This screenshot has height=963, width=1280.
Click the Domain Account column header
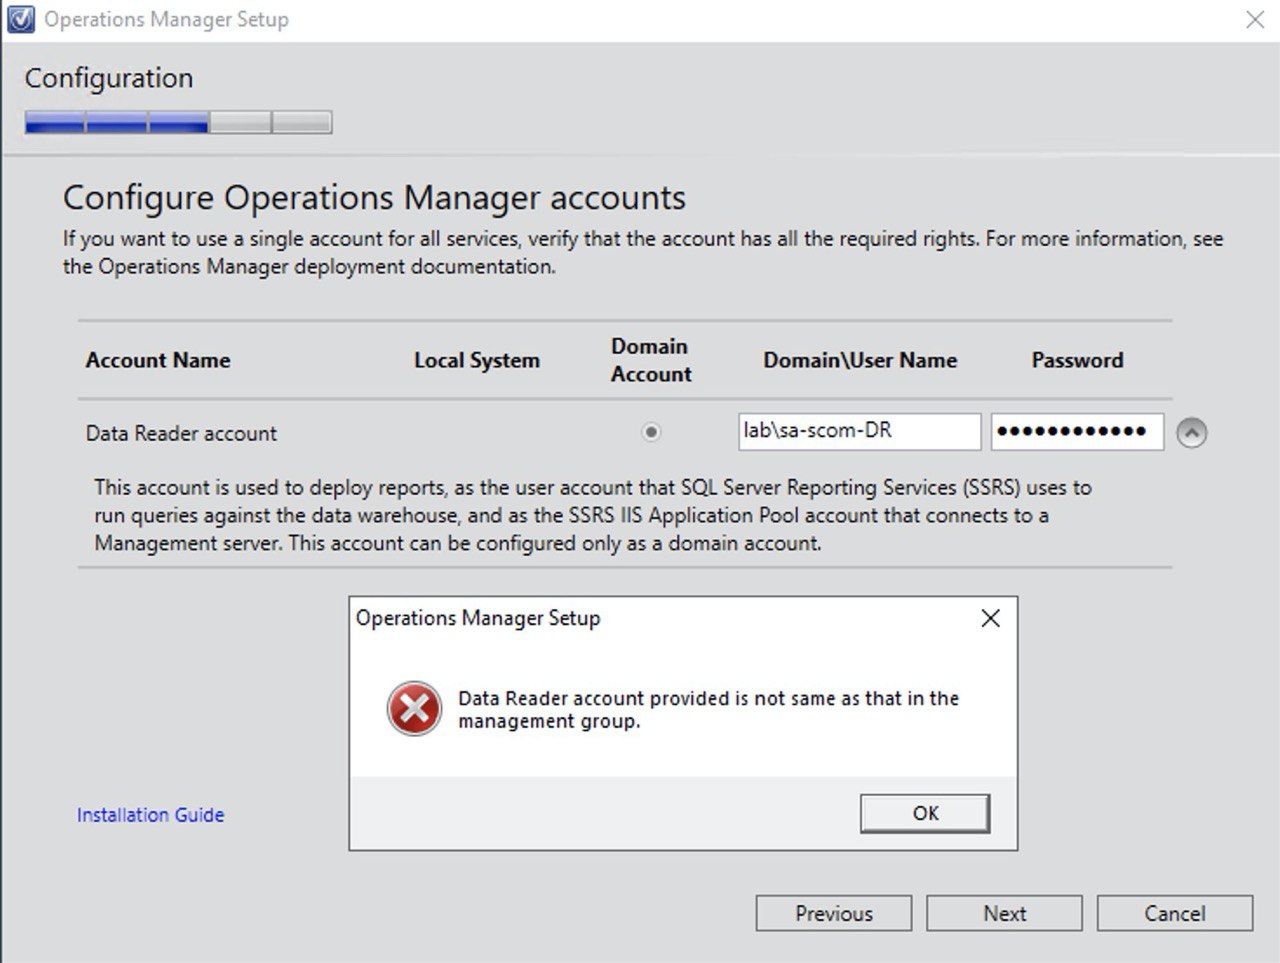(651, 360)
